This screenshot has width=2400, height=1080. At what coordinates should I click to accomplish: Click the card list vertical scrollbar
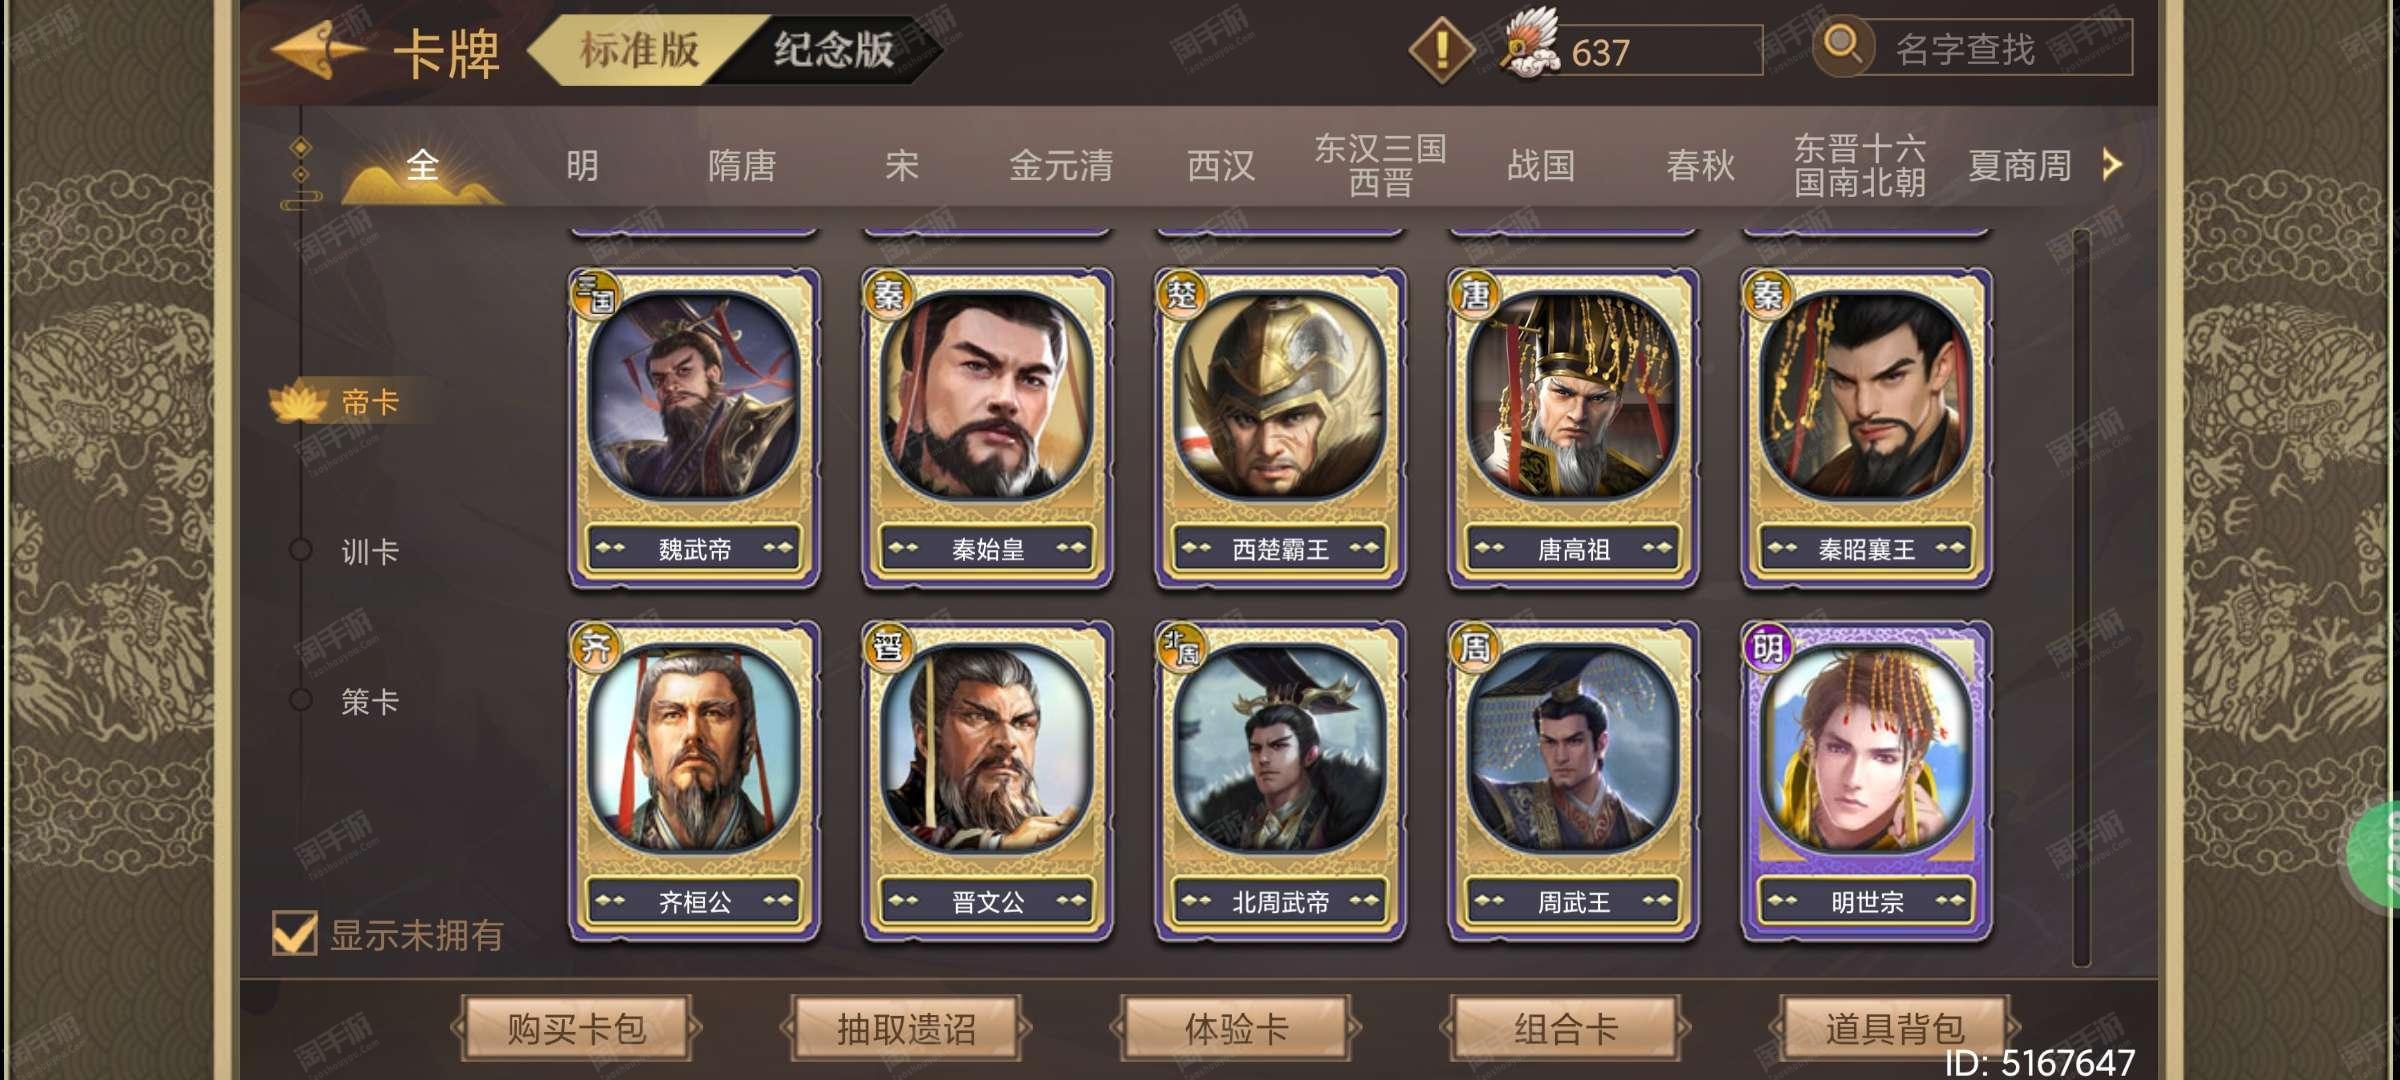click(2082, 598)
